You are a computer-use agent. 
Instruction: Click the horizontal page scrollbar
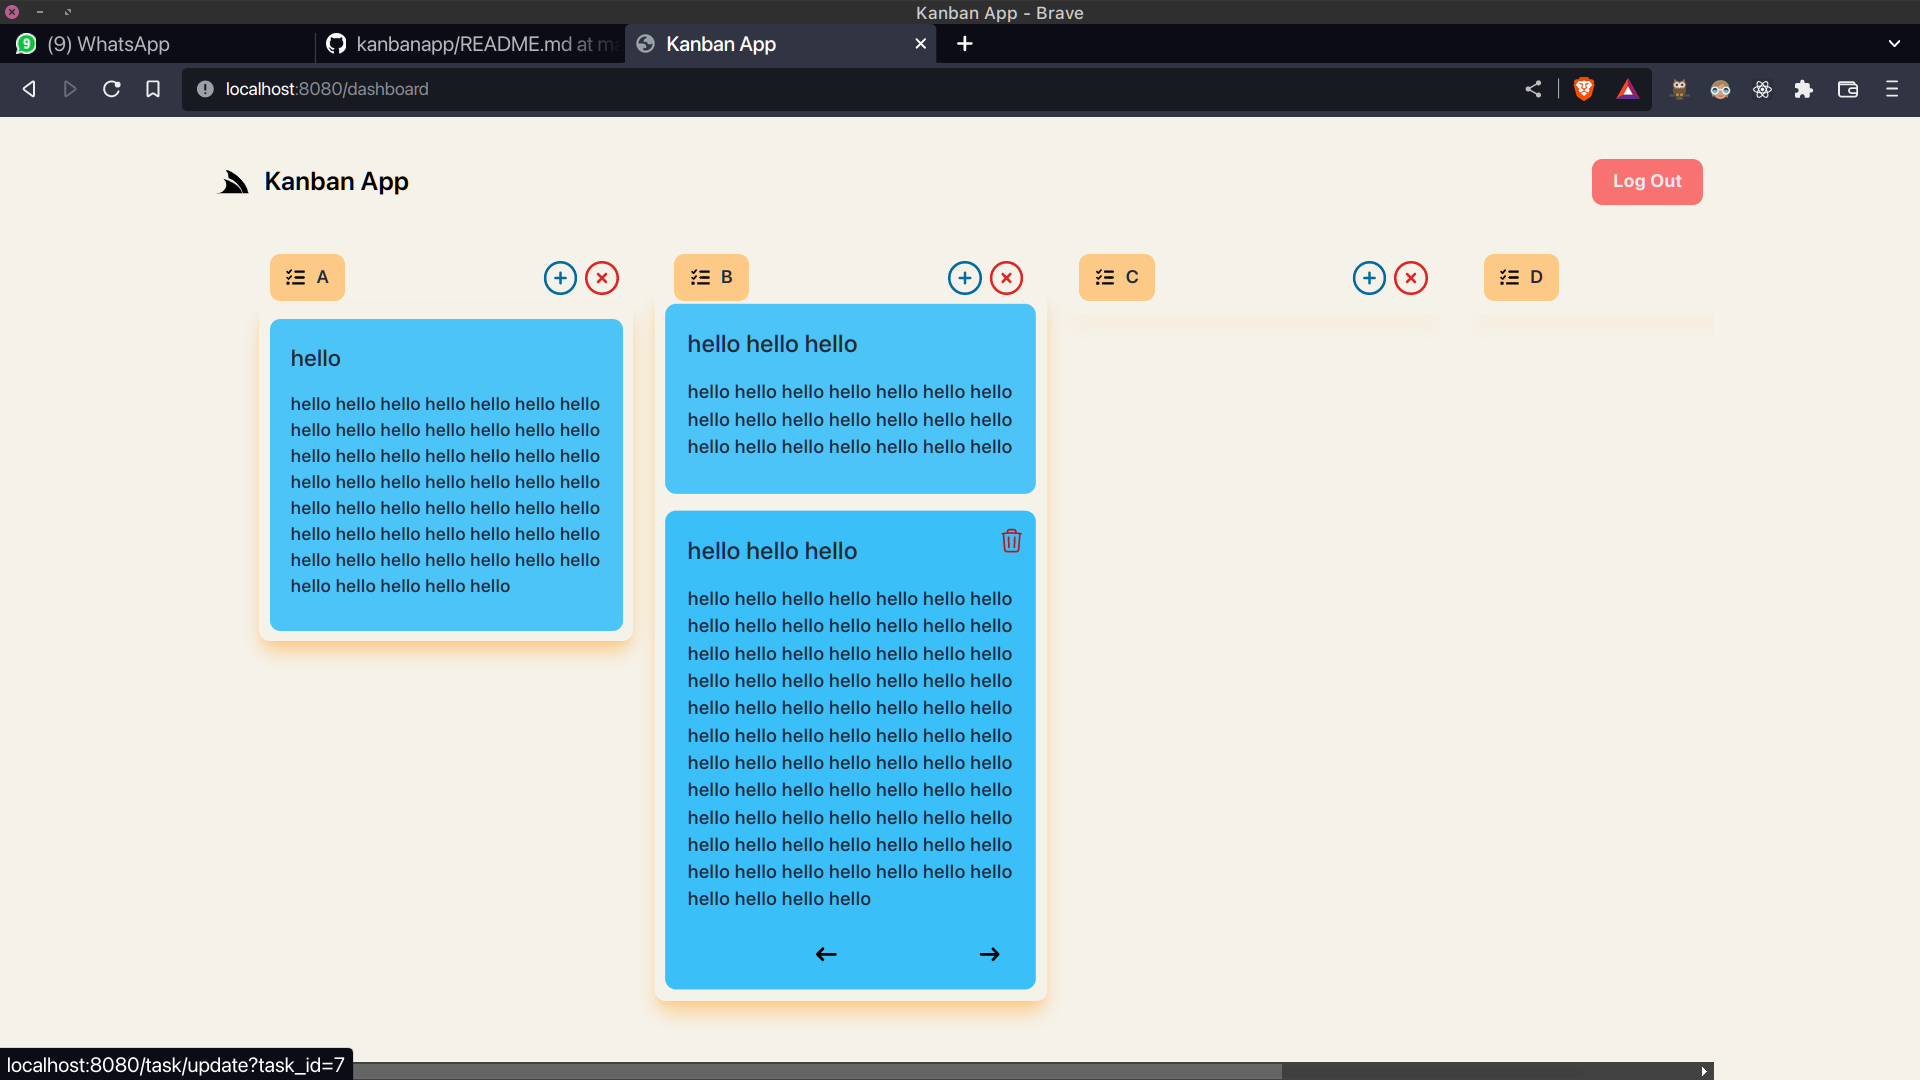[815, 1071]
